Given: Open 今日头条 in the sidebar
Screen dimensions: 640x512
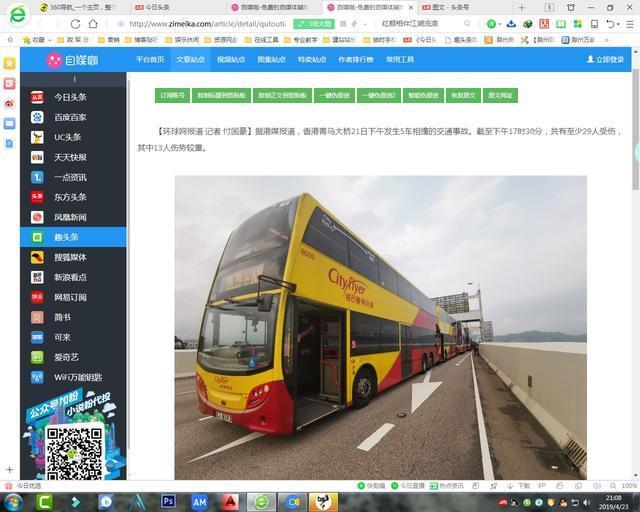Looking at the screenshot, I should [70, 97].
